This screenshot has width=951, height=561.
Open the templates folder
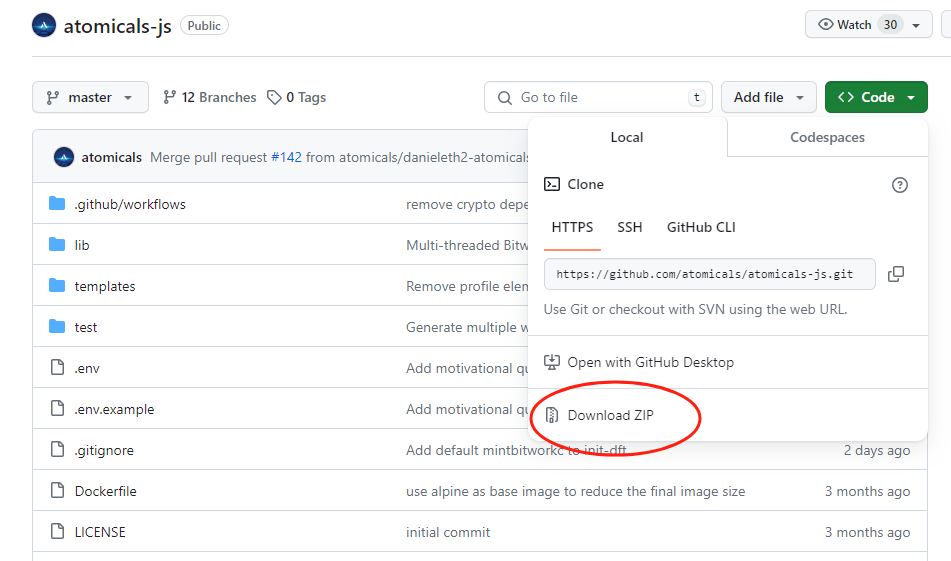pos(105,286)
